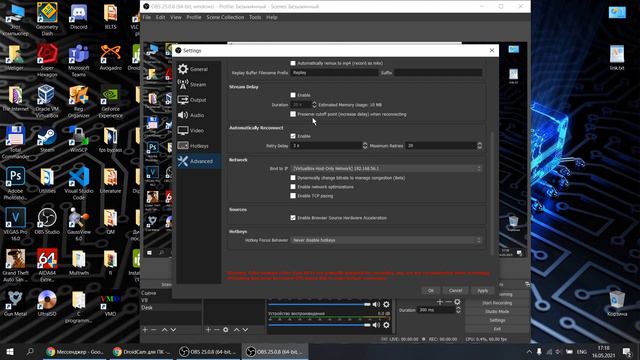Open the View menu in OBS
The height and width of the screenshot is (360, 640).
click(176, 17)
